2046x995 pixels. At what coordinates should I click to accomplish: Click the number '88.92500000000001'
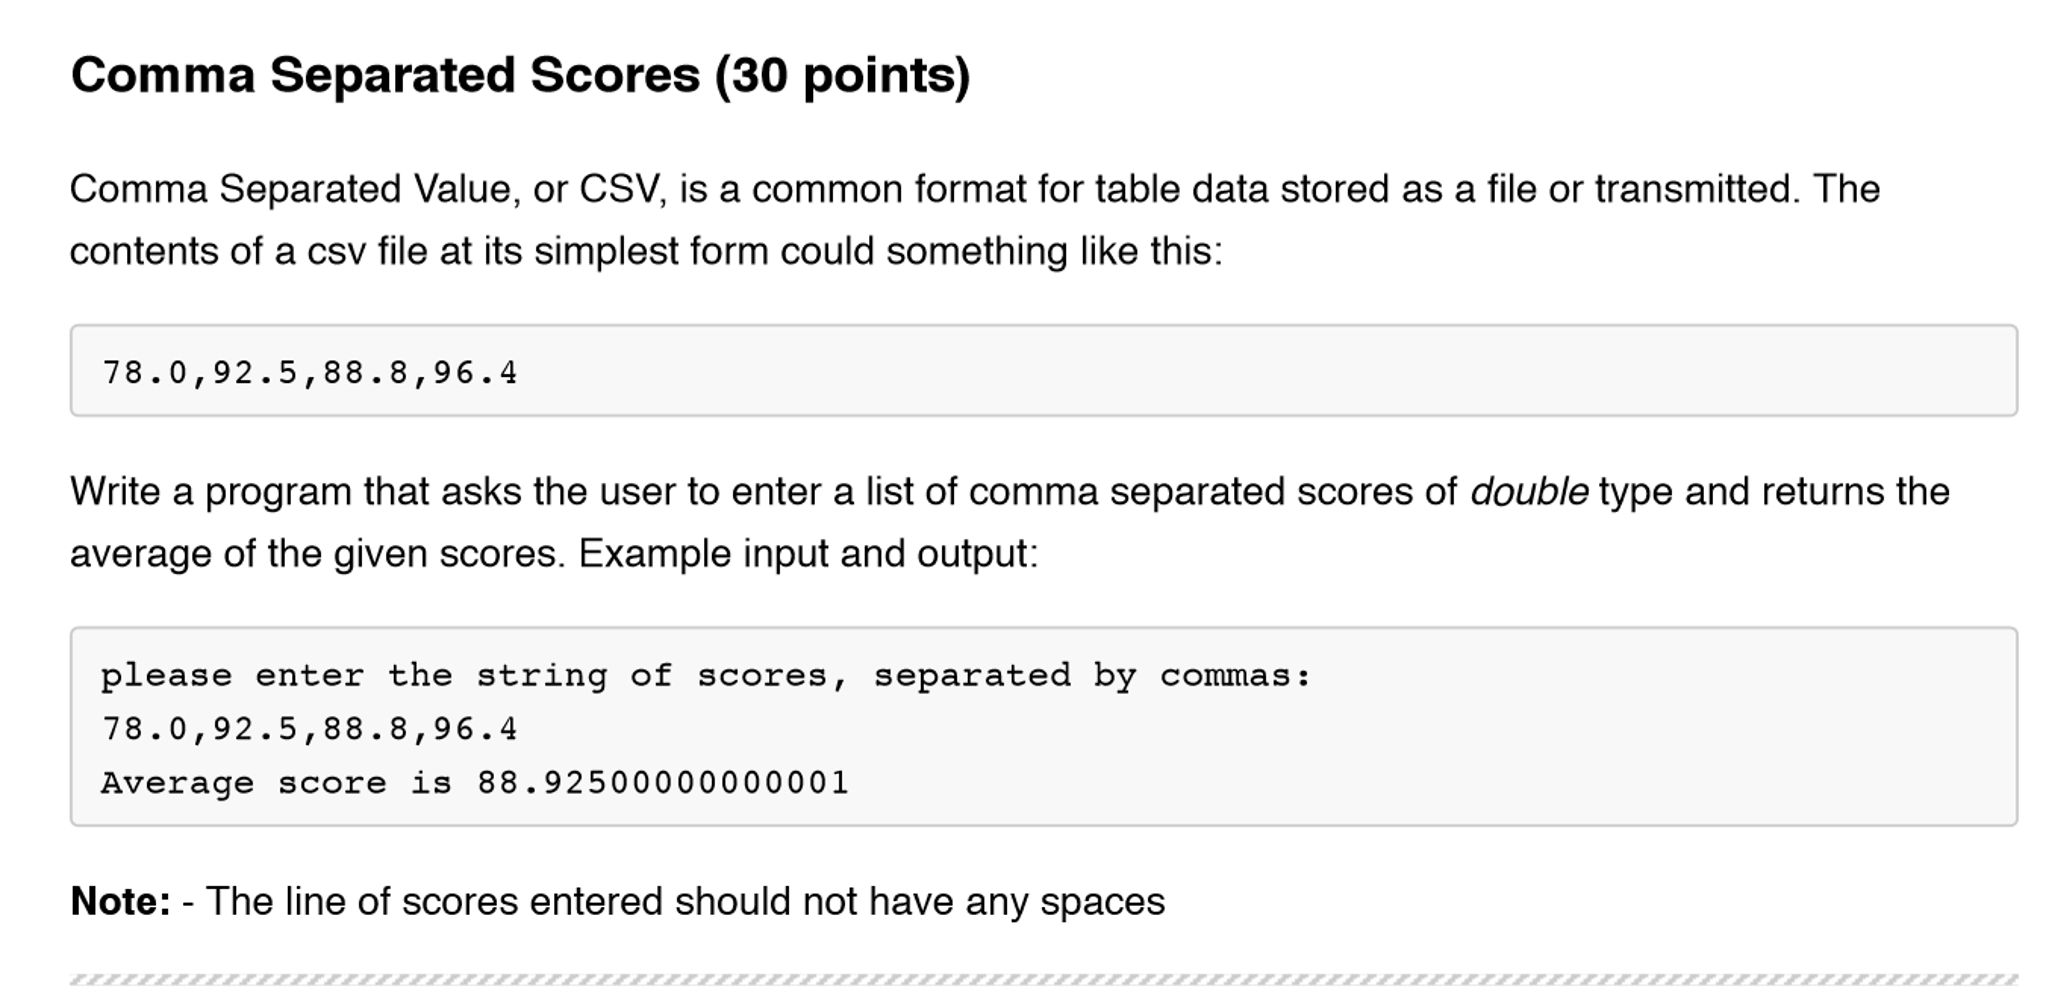tap(663, 783)
